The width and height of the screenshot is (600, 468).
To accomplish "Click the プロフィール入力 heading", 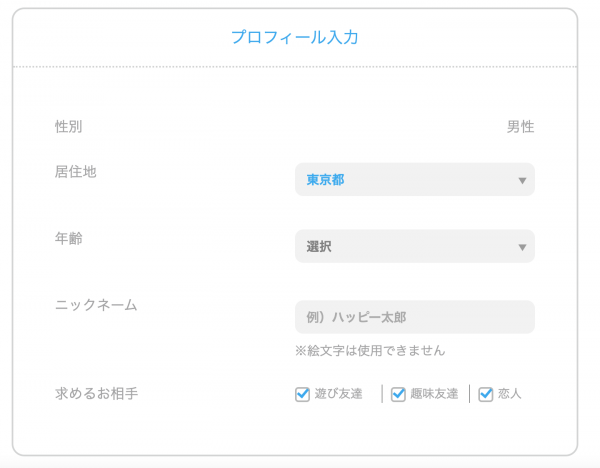I will pyautogui.click(x=294, y=37).
